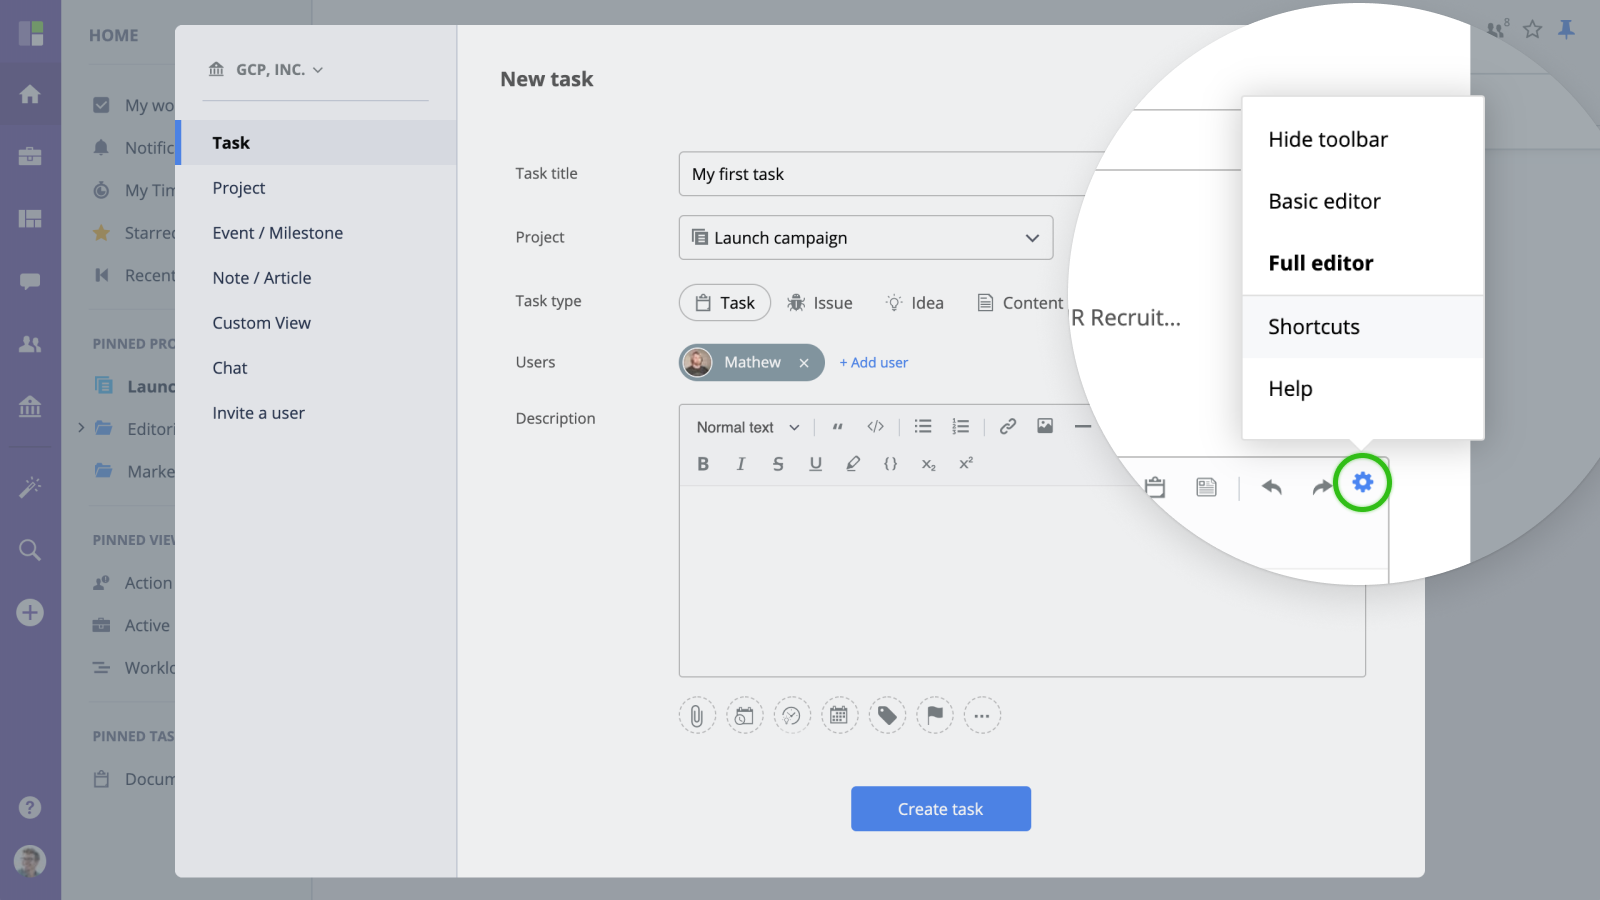Choose Basic editor in the menu
1600x900 pixels.
1324,202
